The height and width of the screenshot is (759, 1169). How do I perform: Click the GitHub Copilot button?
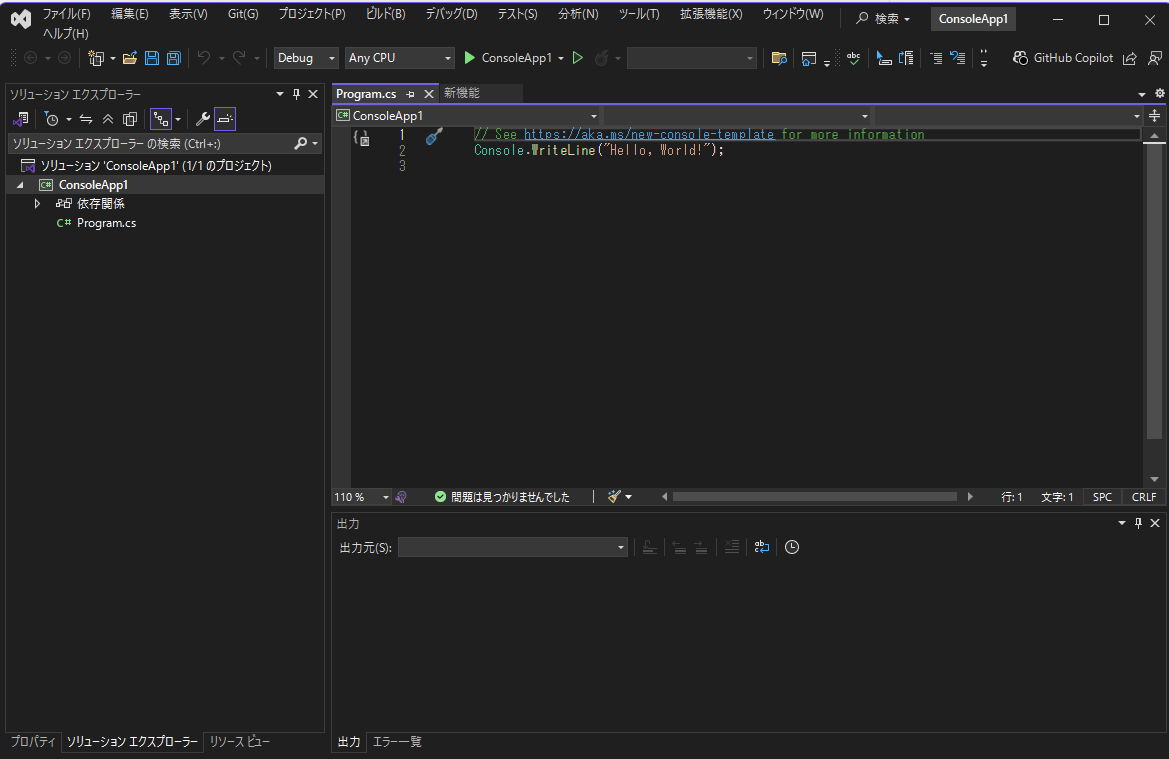tap(1063, 58)
